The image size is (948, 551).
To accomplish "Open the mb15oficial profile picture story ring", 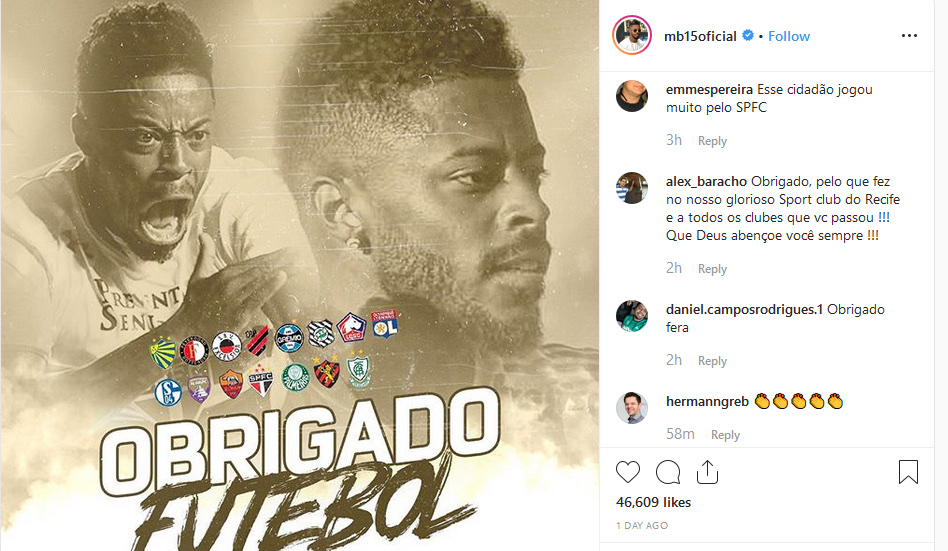I will coord(632,35).
